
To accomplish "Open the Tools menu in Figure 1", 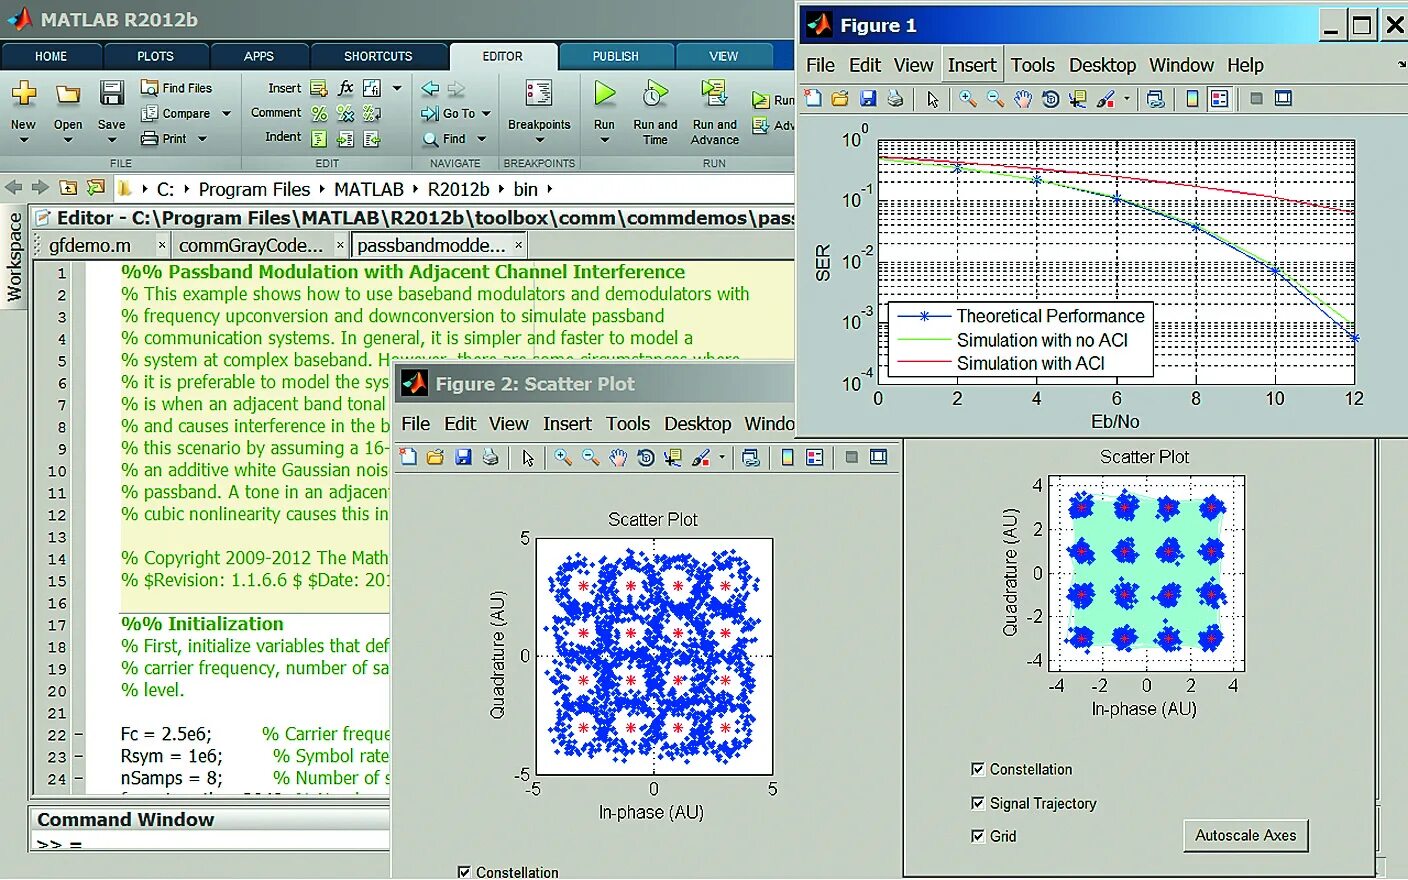I will click(1032, 65).
